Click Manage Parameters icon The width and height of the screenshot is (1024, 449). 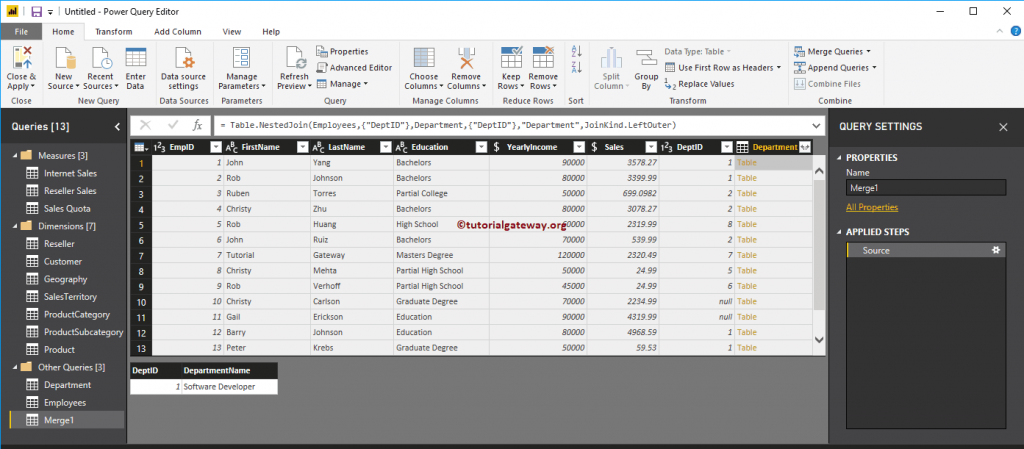click(241, 57)
